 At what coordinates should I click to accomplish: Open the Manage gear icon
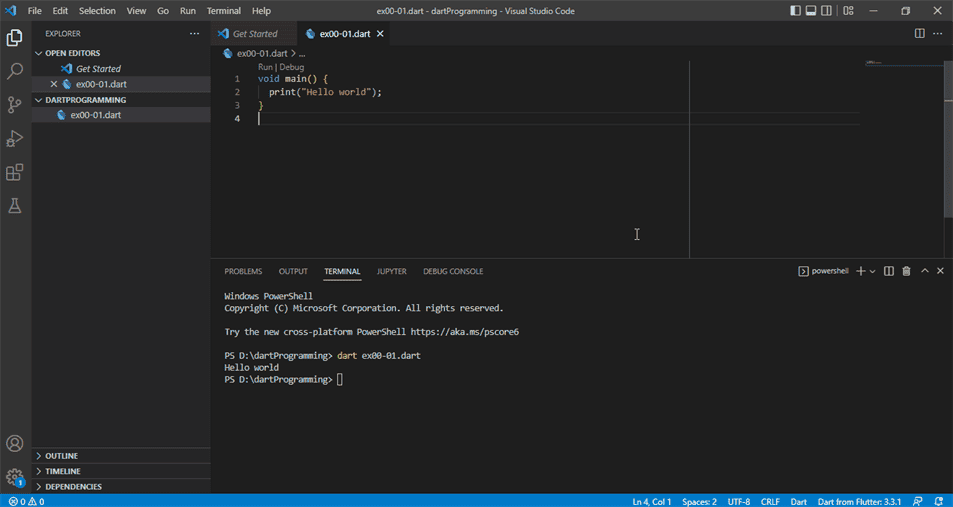15,477
